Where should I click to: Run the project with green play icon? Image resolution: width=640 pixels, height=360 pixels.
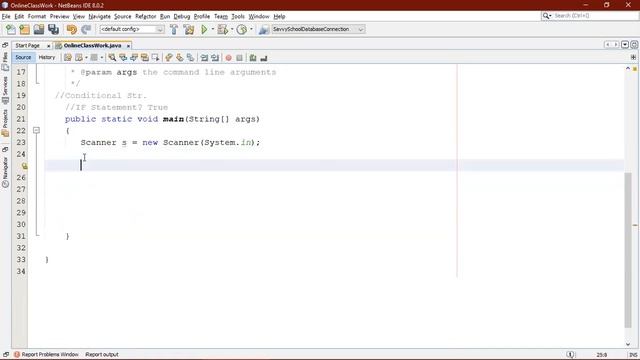pos(204,29)
